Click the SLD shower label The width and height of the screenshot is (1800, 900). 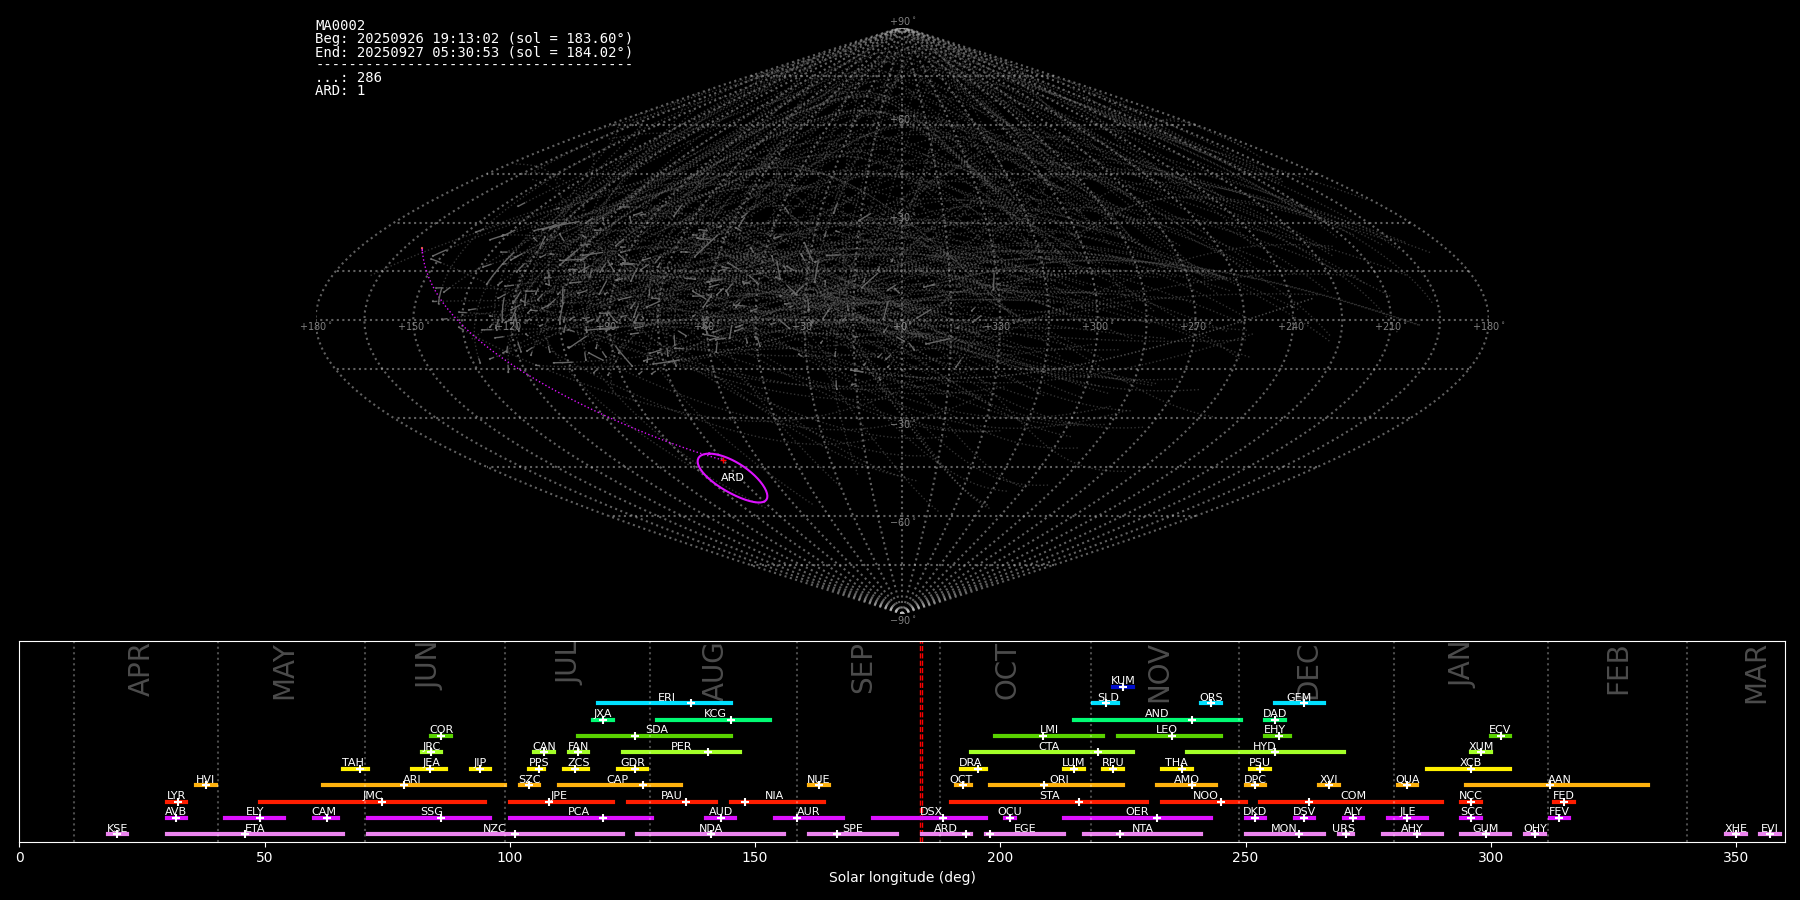(x=1108, y=698)
